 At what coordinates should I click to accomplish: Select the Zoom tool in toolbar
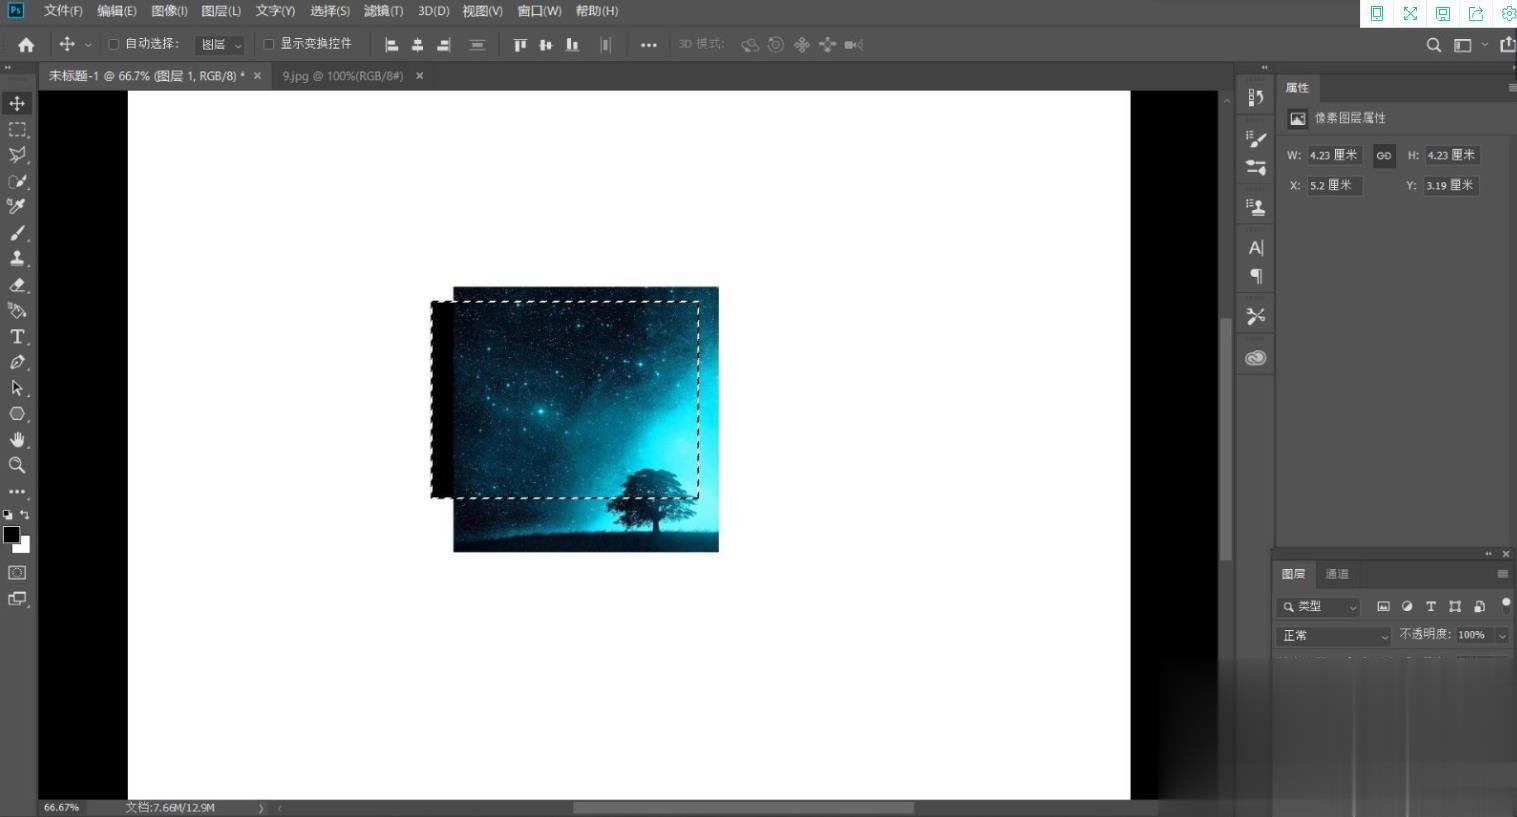click(x=17, y=465)
